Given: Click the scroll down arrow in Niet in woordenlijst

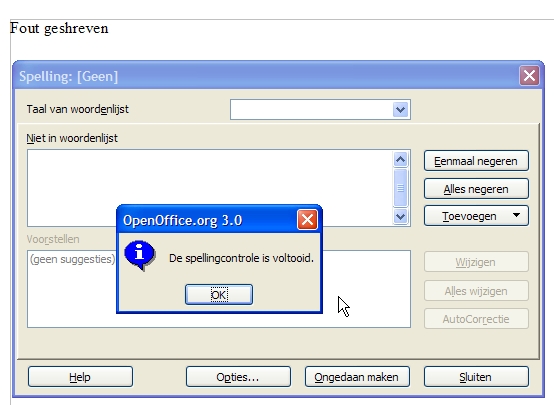Looking at the screenshot, I should 400,216.
